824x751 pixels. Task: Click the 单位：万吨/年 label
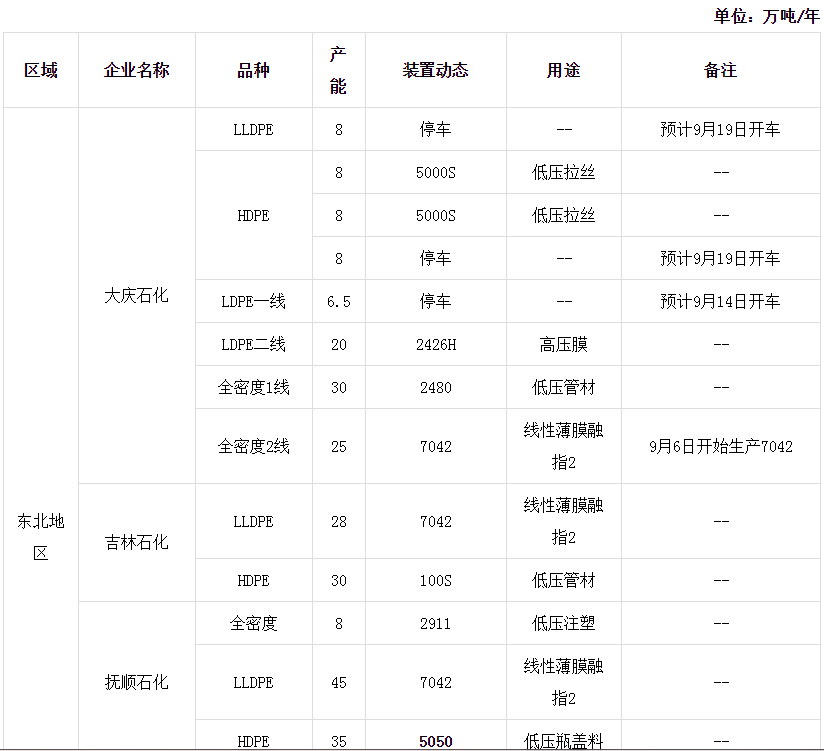(x=767, y=16)
